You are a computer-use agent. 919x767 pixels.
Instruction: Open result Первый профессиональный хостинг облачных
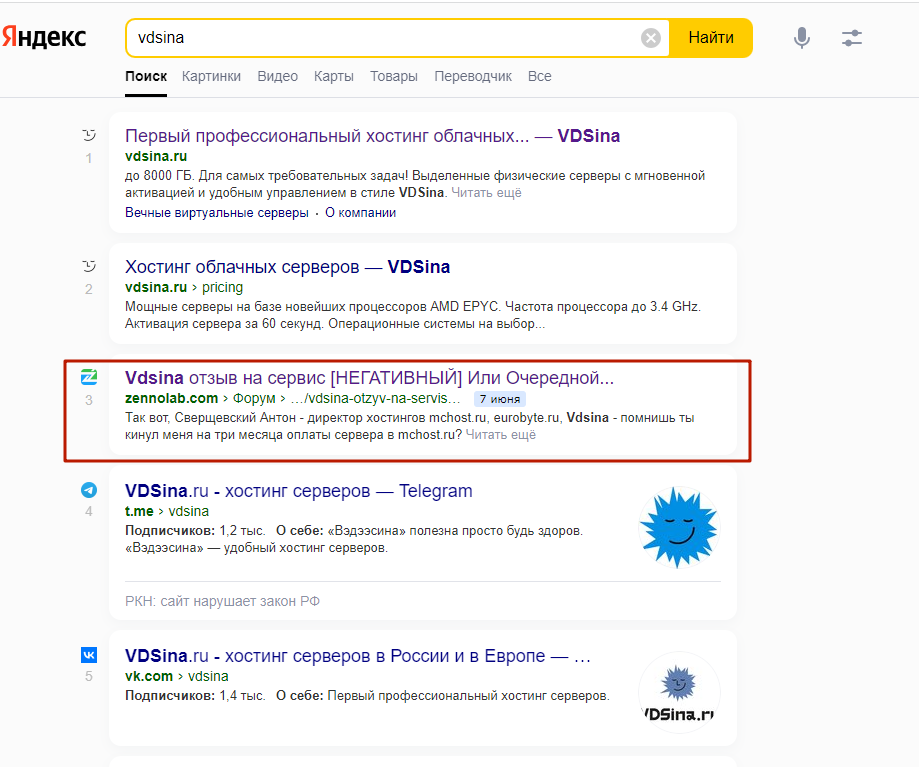coord(372,136)
